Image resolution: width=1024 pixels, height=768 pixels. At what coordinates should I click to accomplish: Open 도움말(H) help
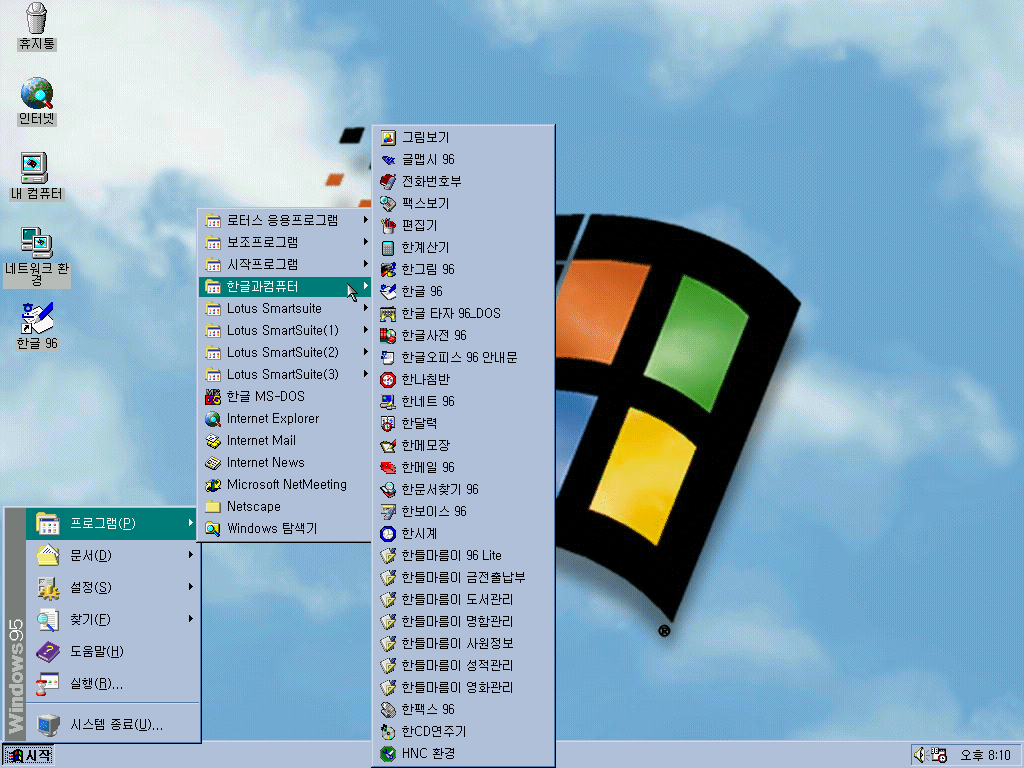tap(112, 651)
